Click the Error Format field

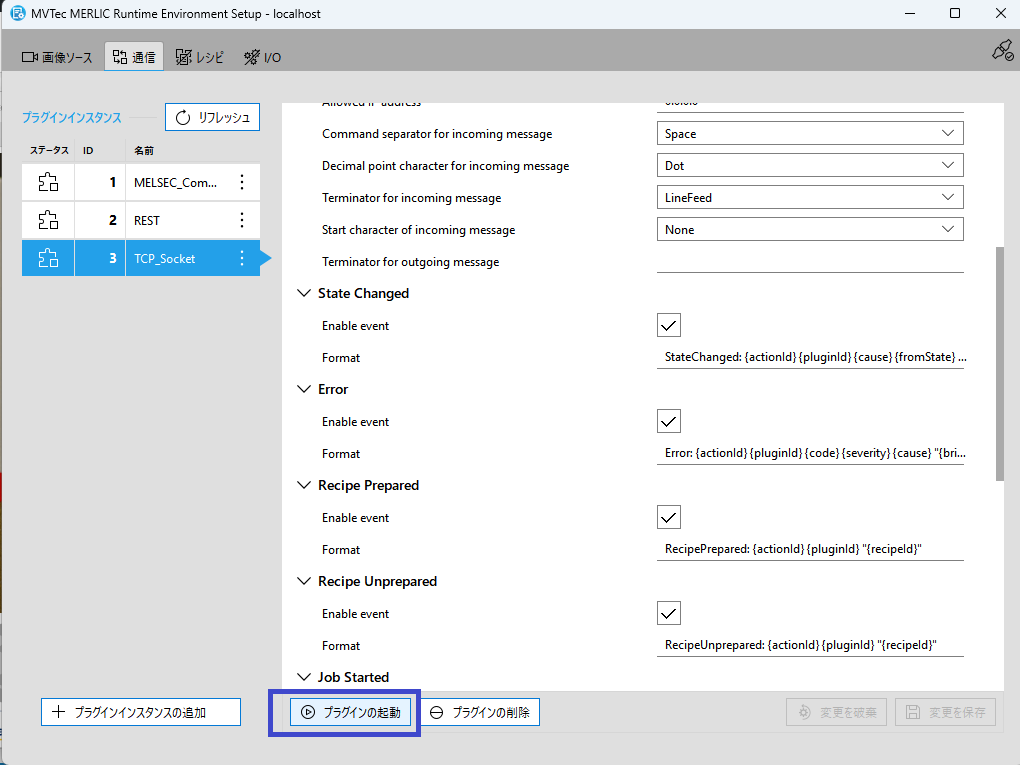pos(810,453)
